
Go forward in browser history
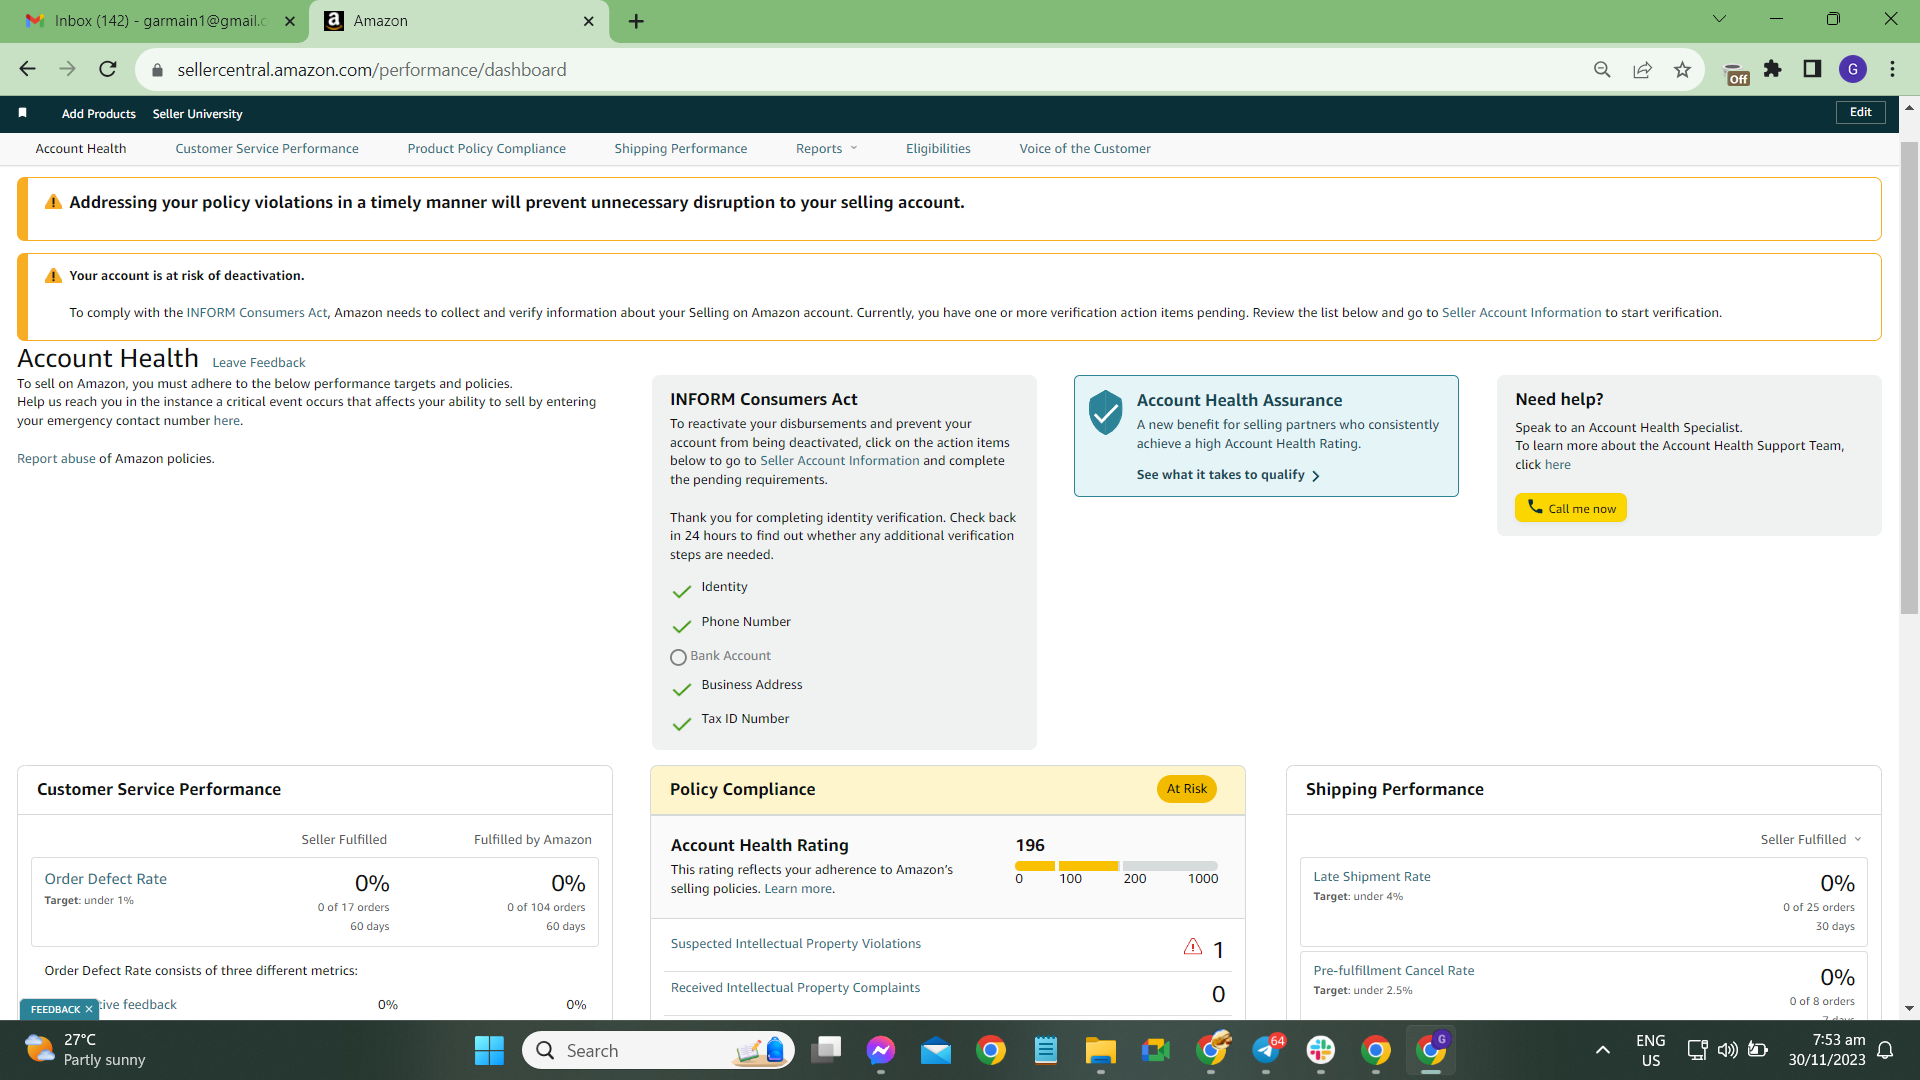coord(68,69)
